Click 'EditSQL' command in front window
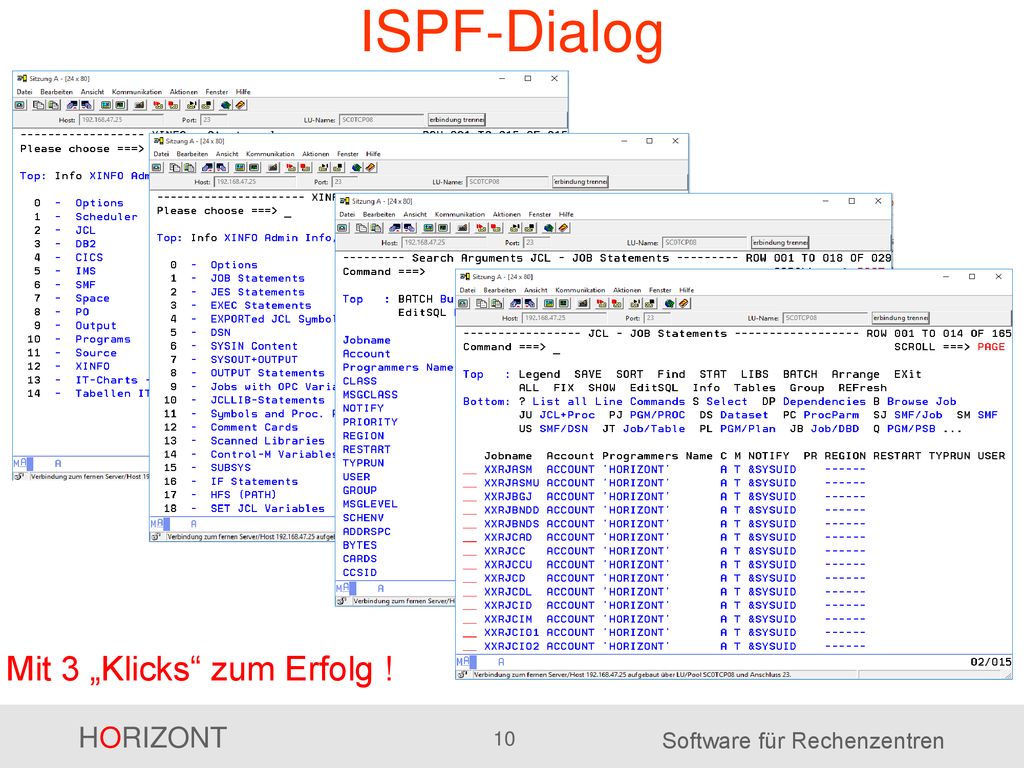 [x=654, y=388]
